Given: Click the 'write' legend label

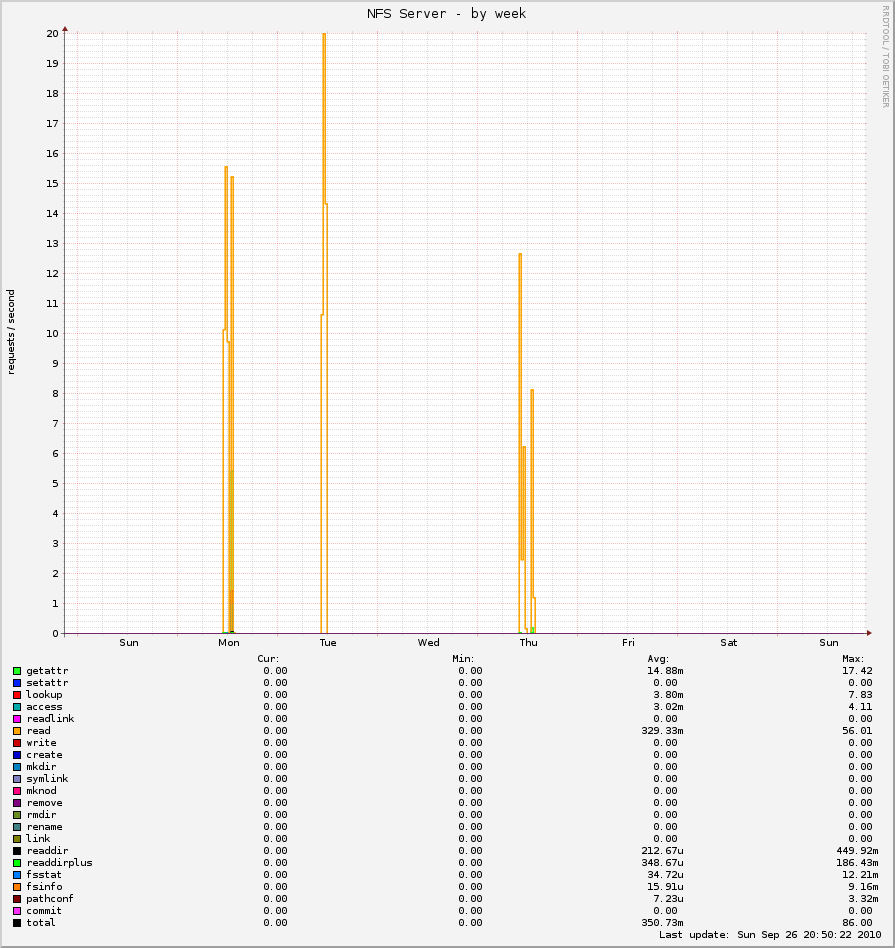Looking at the screenshot, I should coord(41,743).
